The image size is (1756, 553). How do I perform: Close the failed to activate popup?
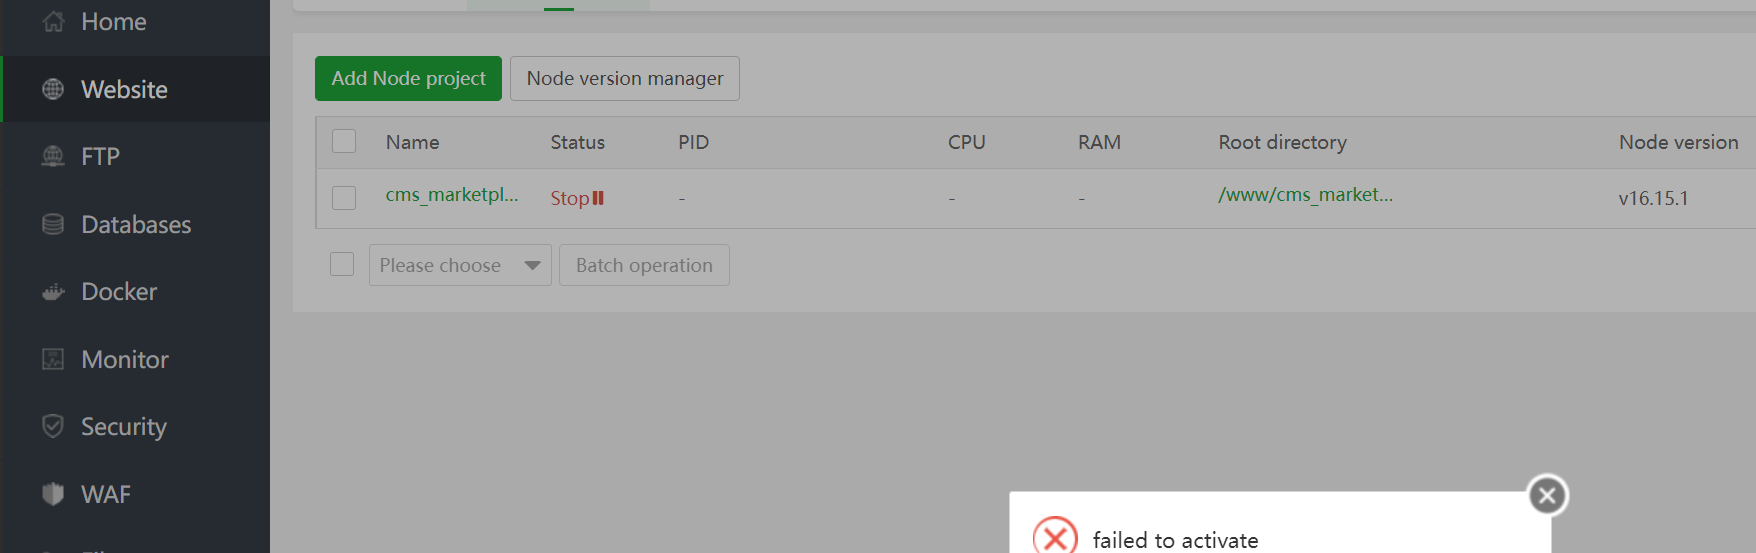pos(1547,495)
